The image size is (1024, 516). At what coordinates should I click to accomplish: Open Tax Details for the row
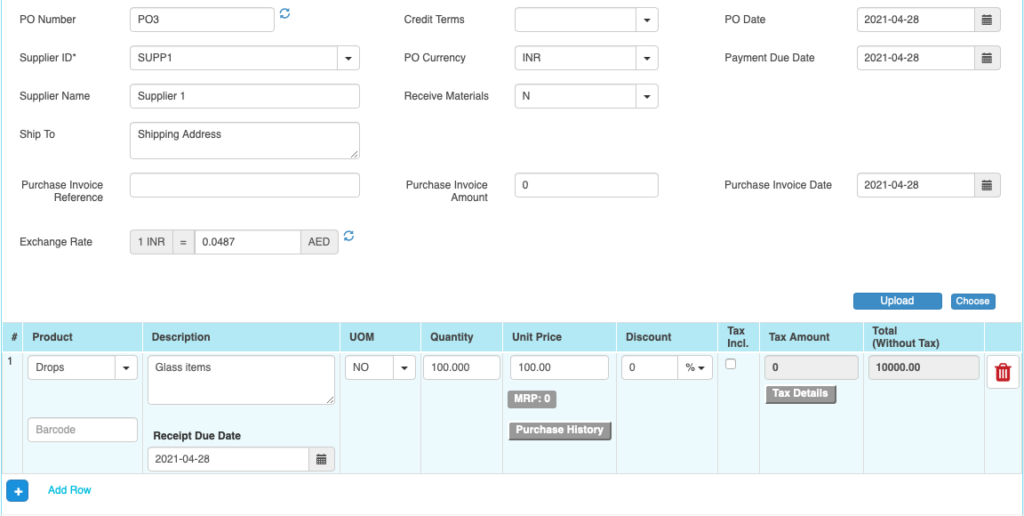point(800,394)
